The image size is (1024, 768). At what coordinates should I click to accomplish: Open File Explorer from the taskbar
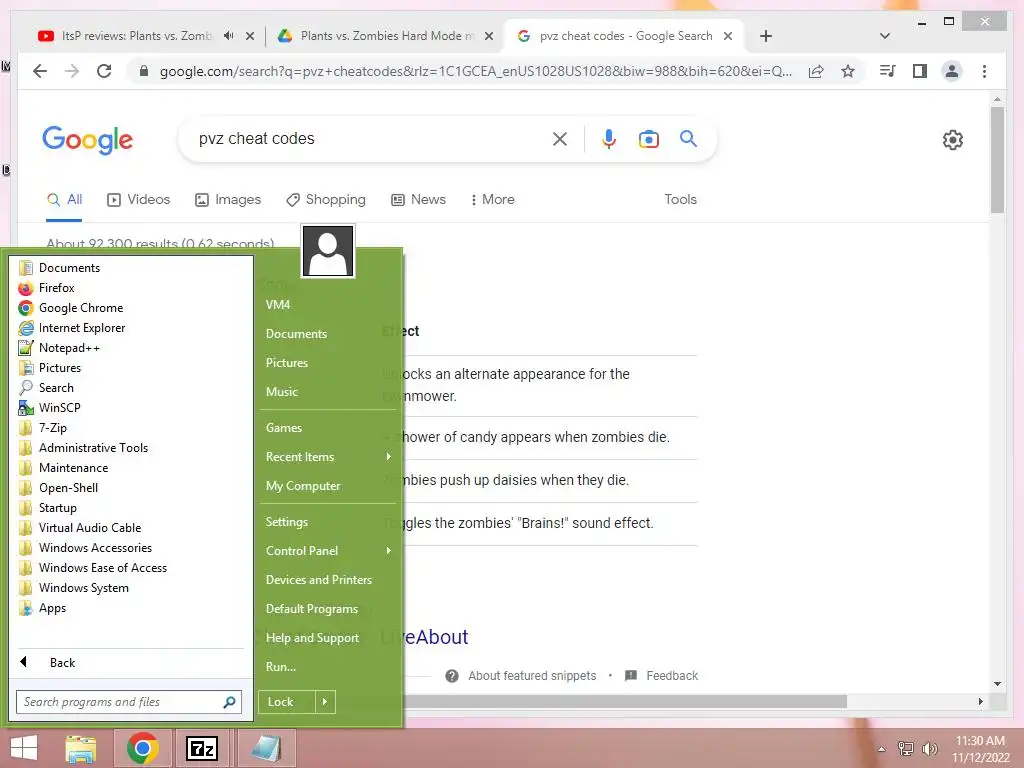pos(81,748)
